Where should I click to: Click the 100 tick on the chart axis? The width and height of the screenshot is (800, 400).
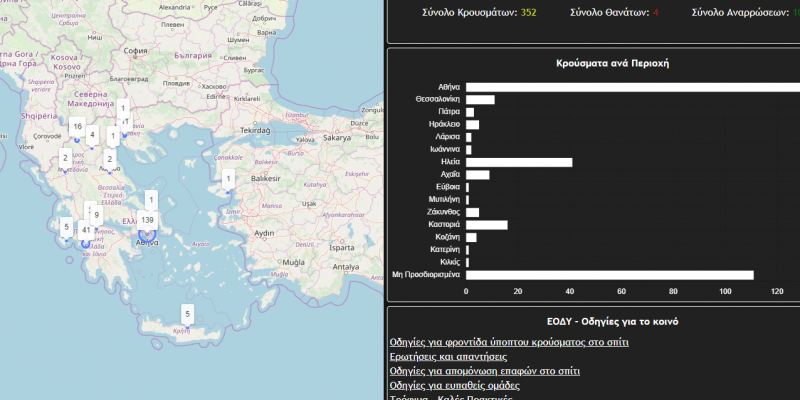(725, 291)
